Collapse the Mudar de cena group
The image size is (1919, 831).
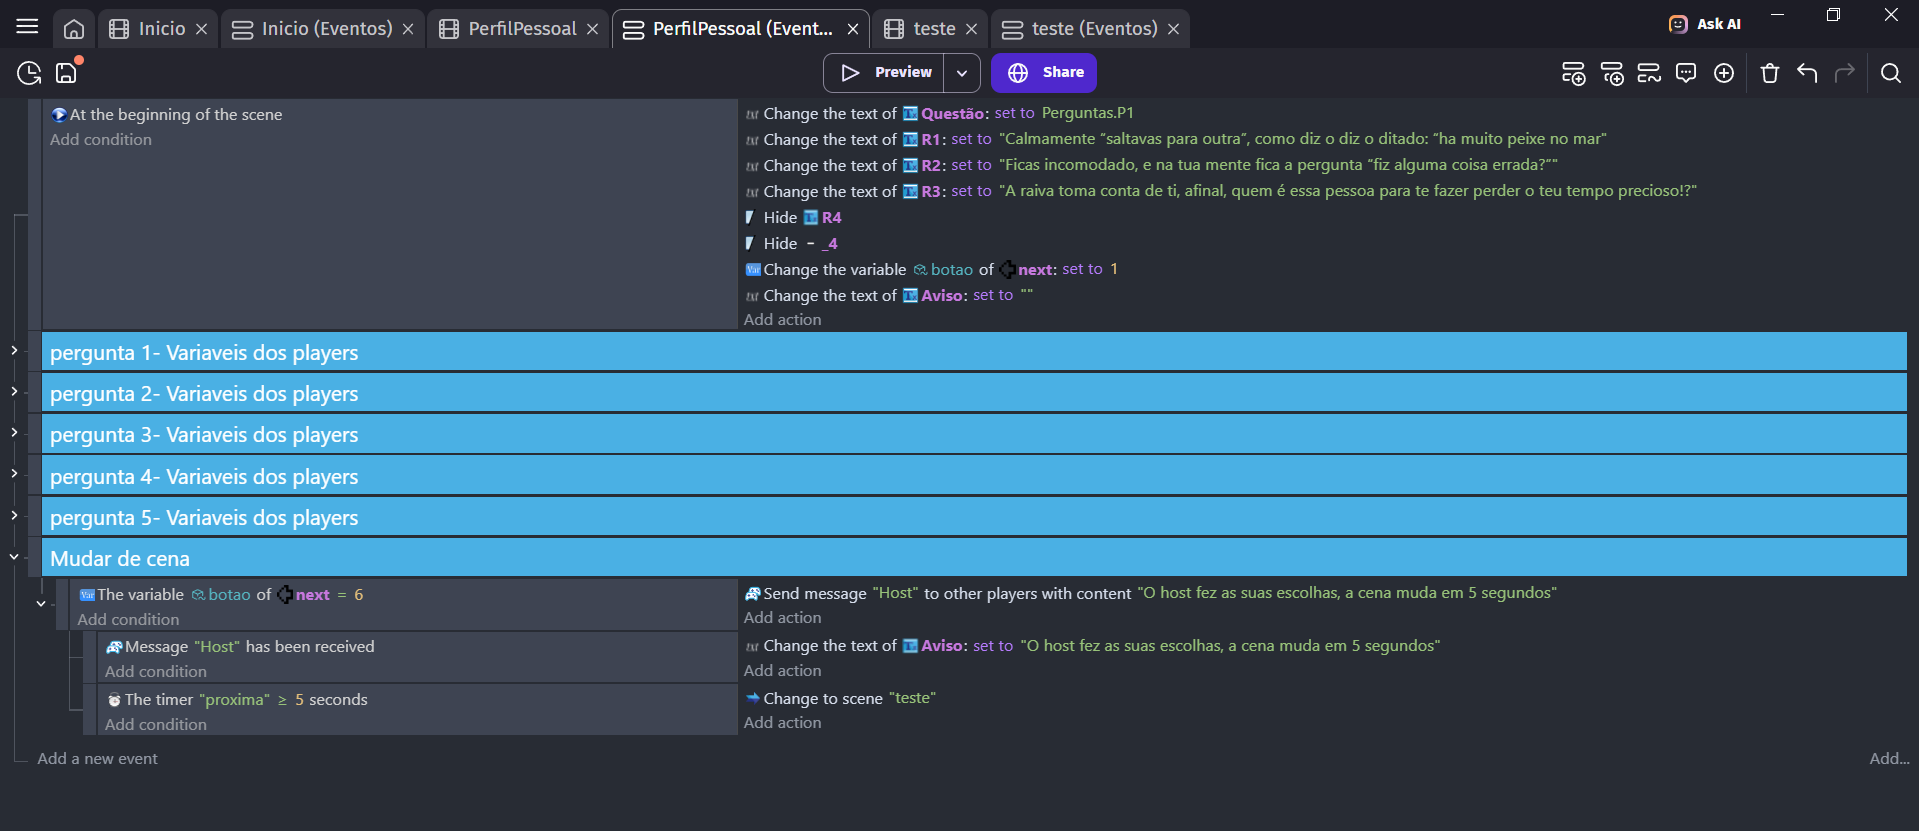coord(14,557)
